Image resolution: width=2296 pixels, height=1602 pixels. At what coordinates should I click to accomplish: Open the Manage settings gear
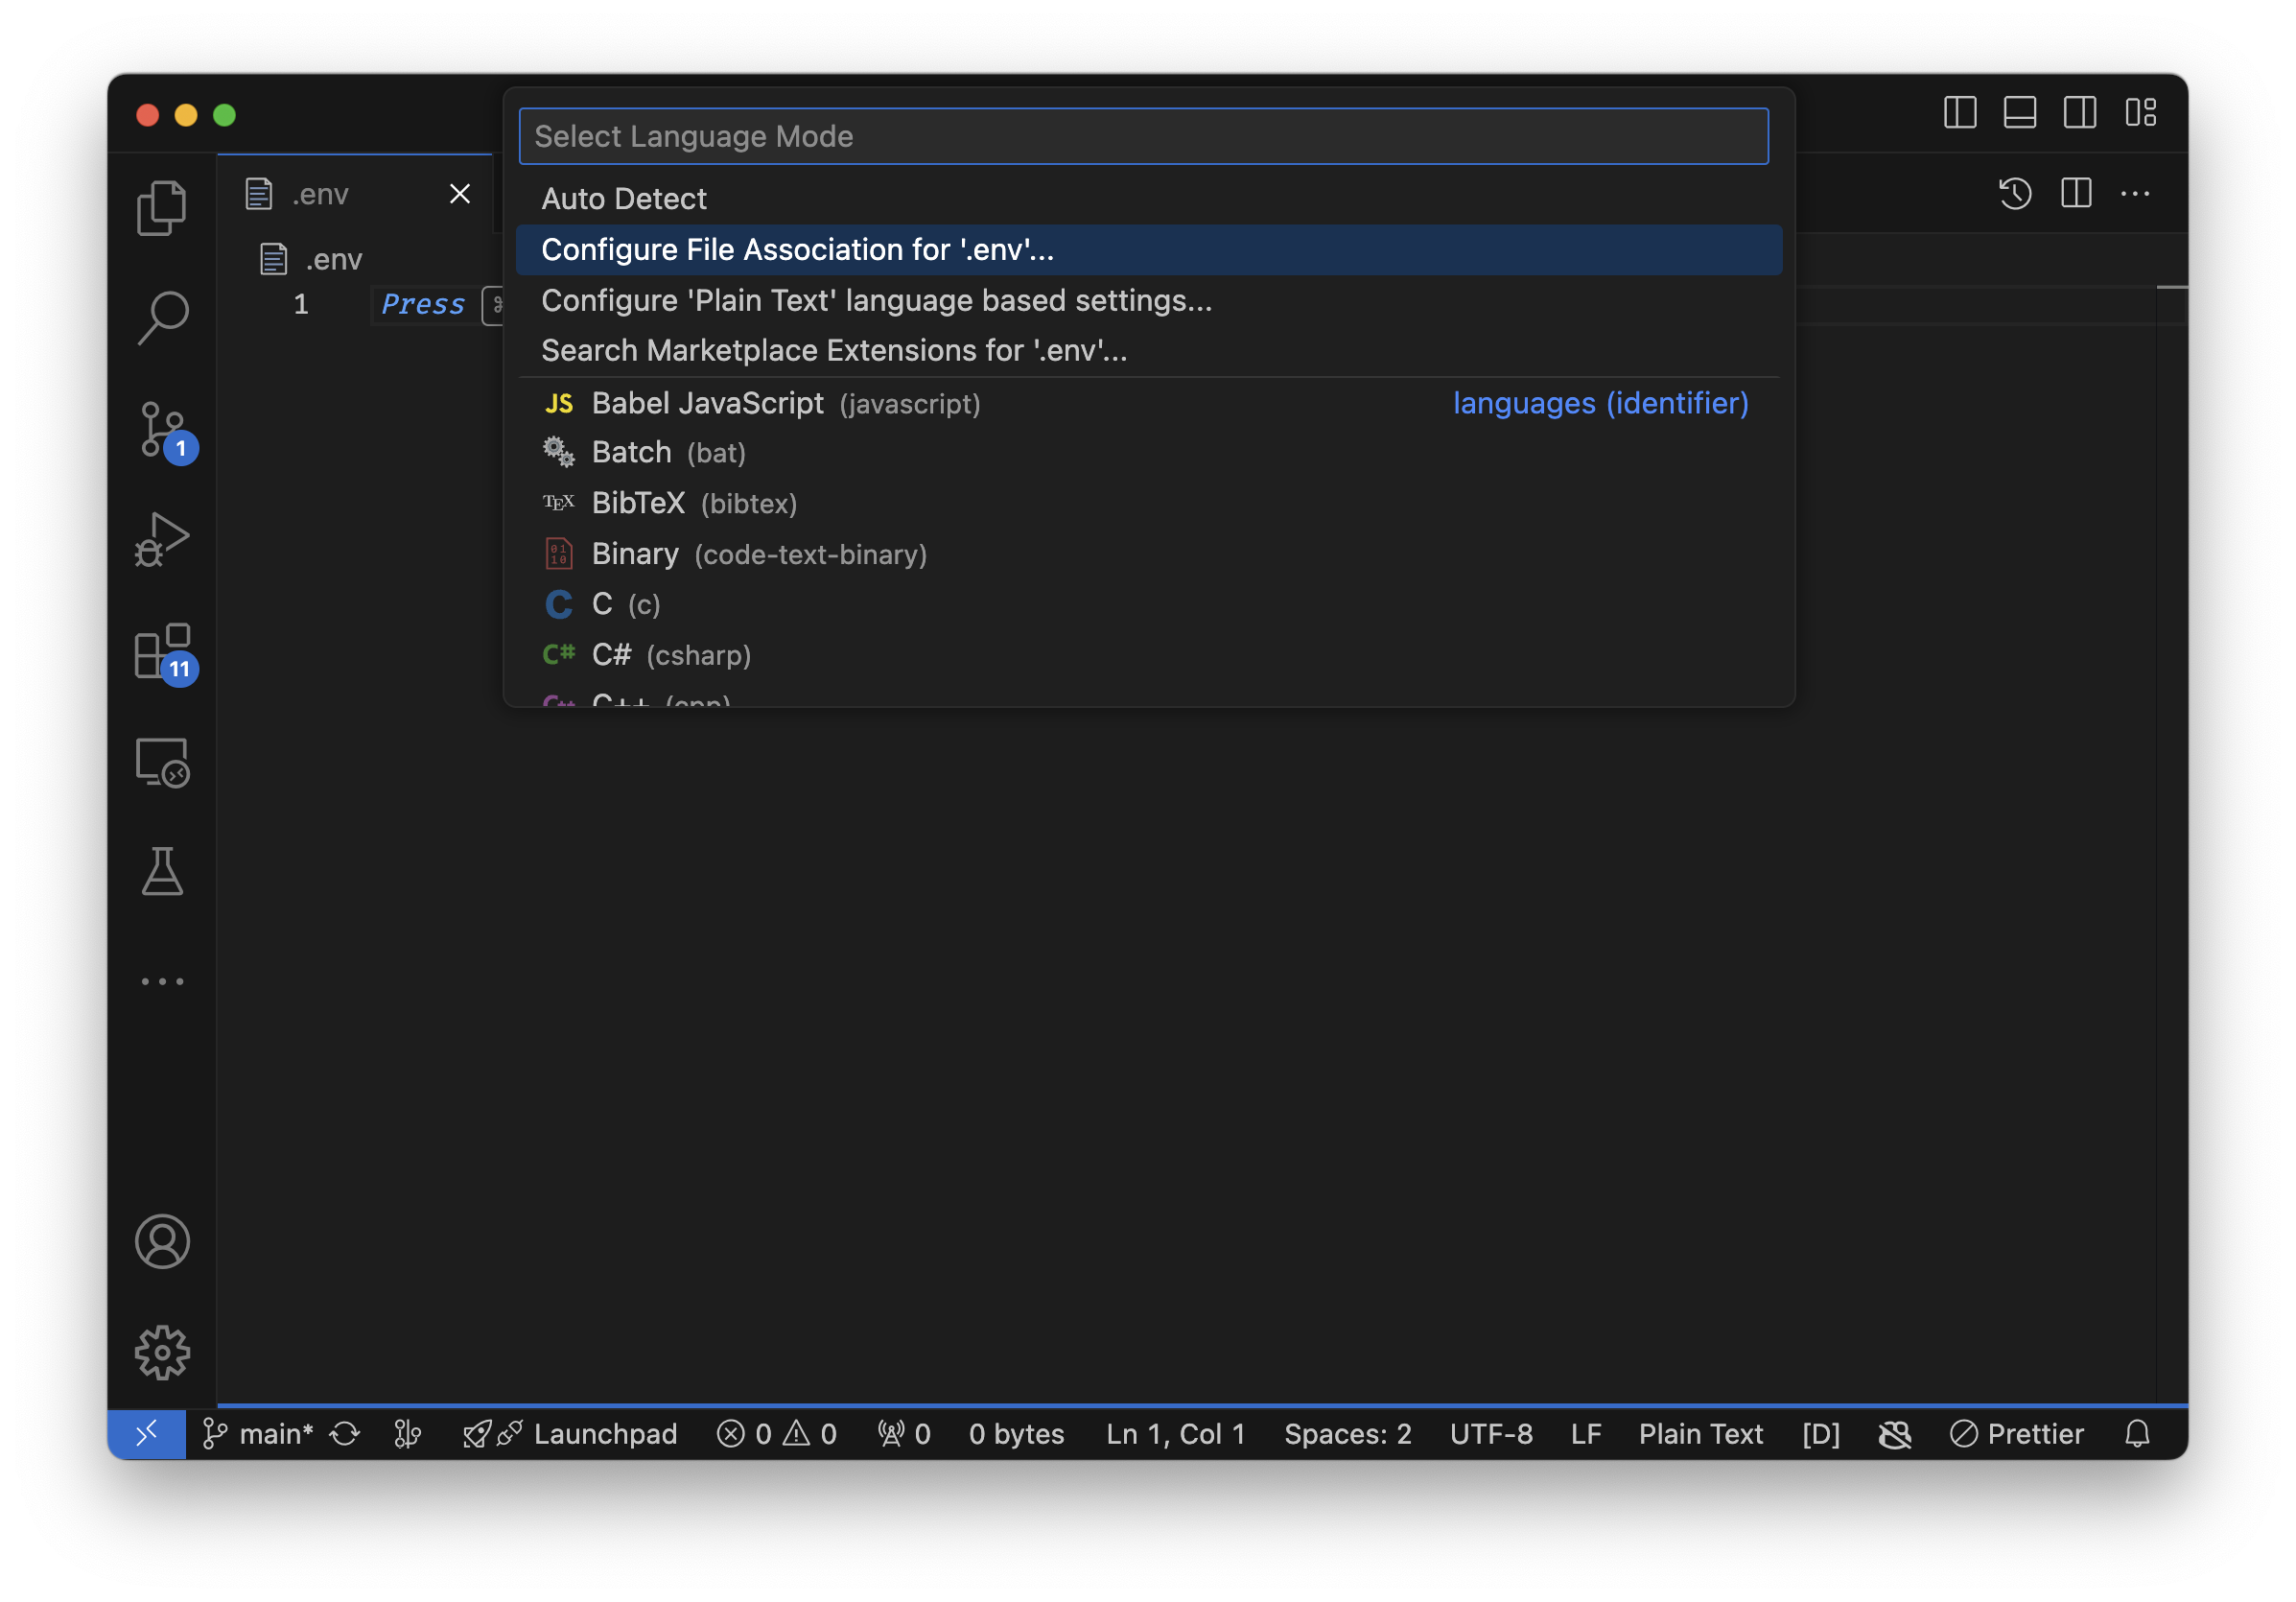point(161,1352)
